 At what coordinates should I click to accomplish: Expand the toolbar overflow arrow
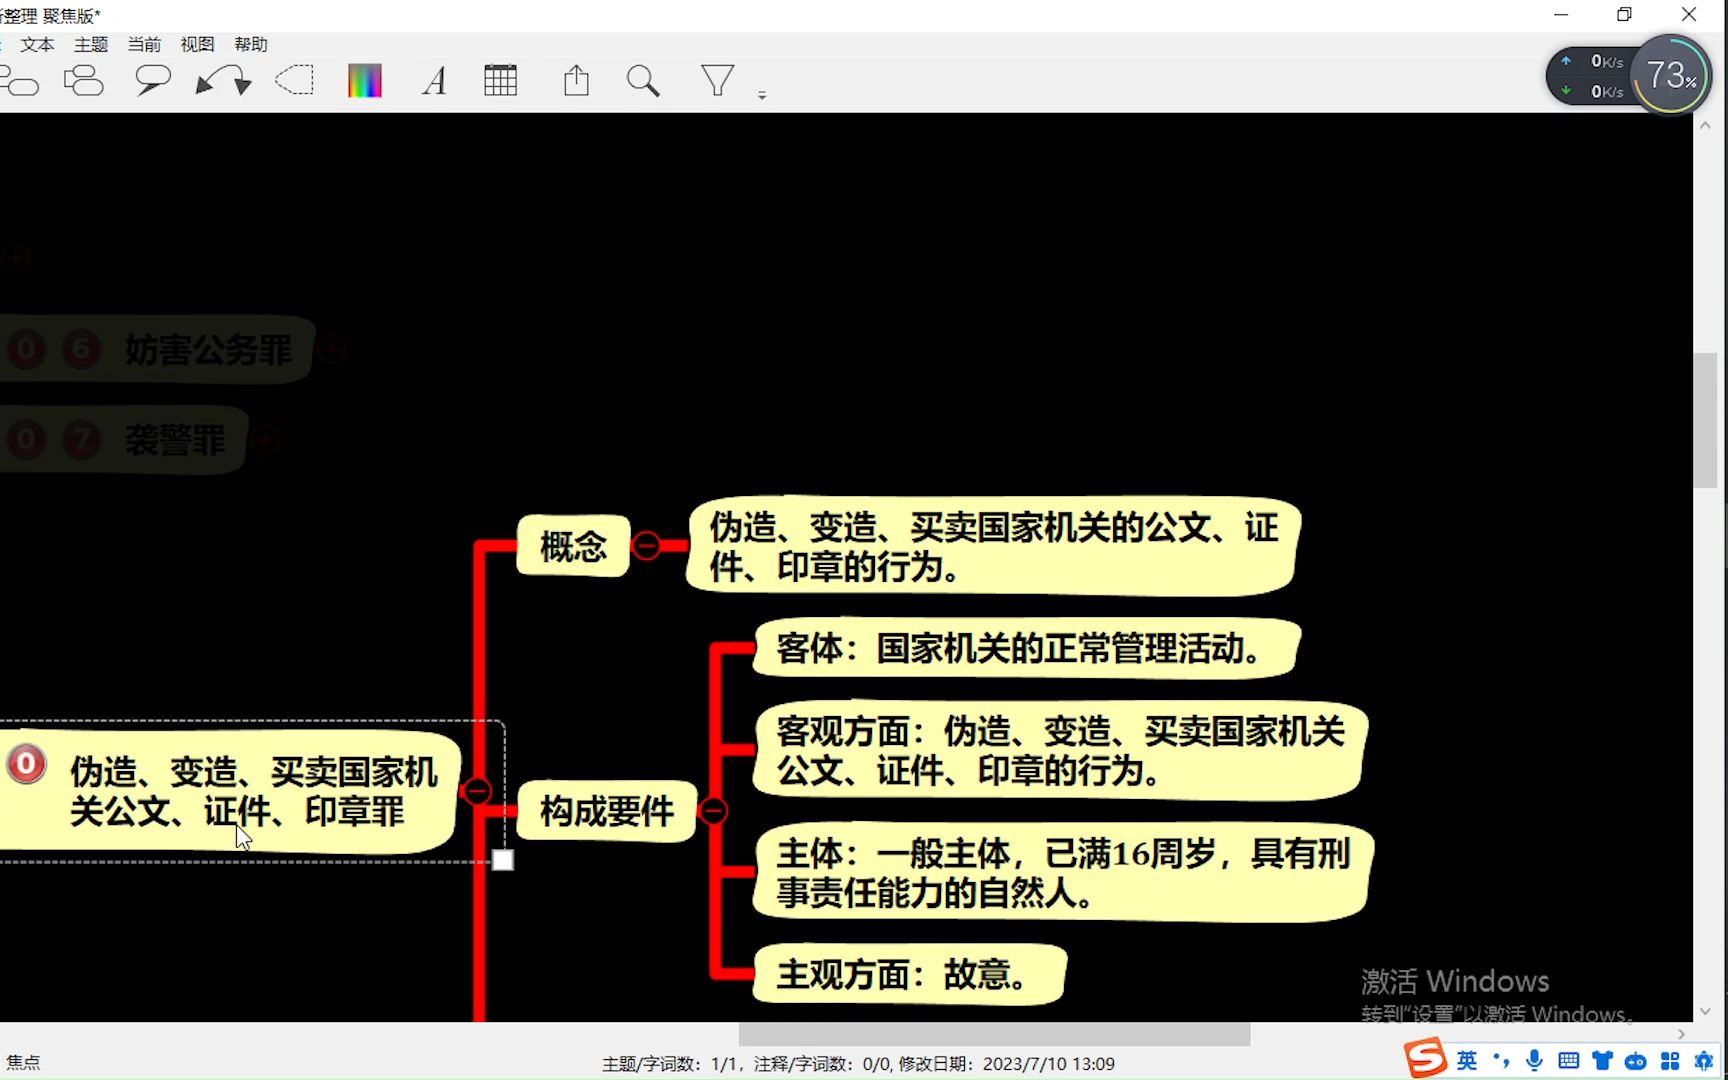pyautogui.click(x=762, y=95)
